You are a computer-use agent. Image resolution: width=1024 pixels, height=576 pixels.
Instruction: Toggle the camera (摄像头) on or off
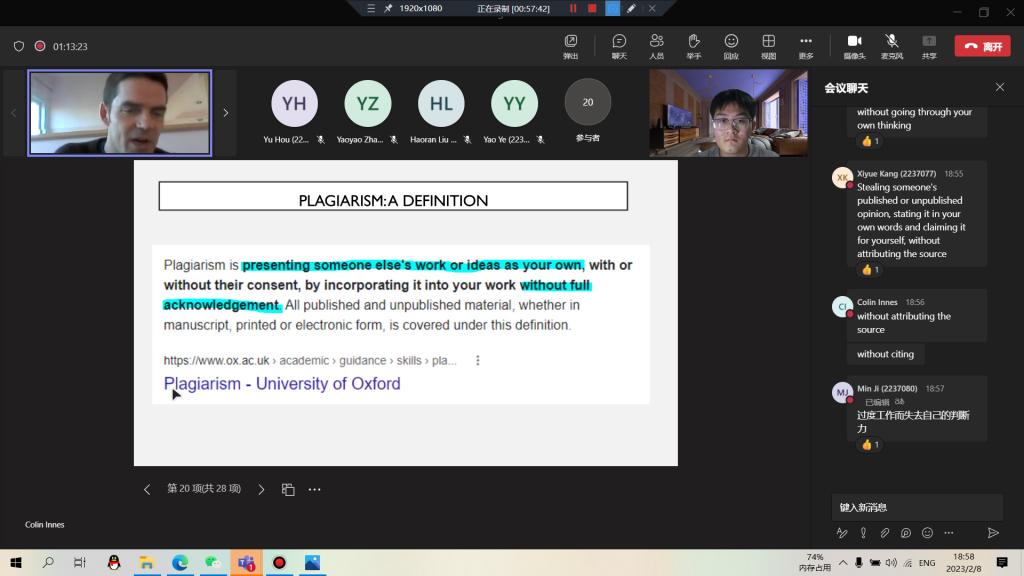click(854, 45)
